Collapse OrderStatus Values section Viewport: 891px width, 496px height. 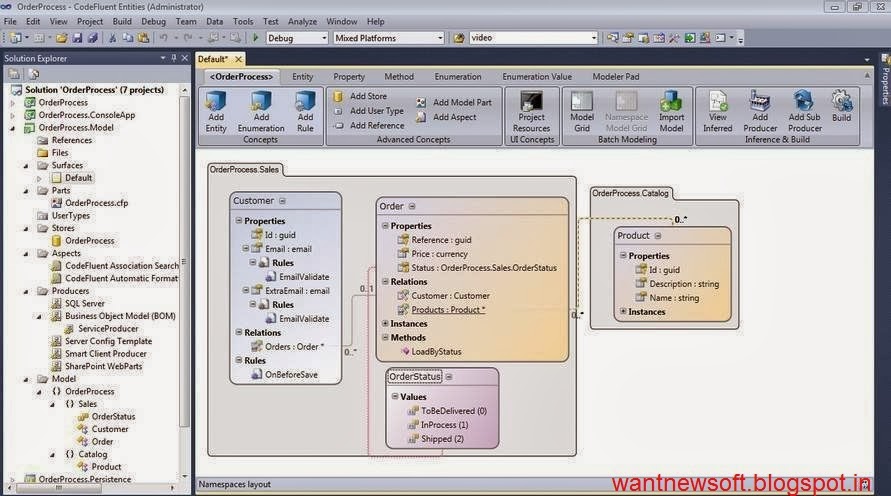click(395, 397)
